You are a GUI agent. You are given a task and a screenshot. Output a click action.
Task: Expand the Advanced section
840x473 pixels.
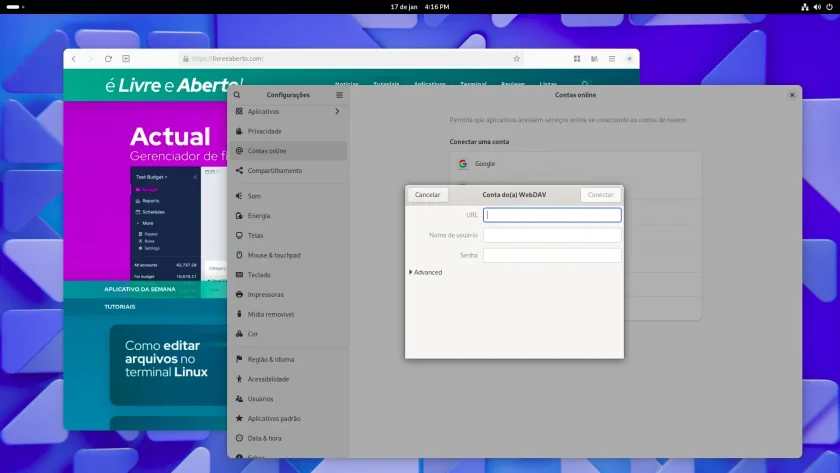[426, 273]
